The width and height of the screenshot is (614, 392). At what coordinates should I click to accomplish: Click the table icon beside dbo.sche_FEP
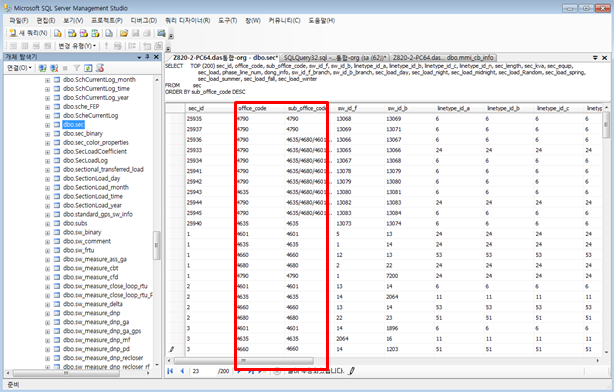[57, 107]
